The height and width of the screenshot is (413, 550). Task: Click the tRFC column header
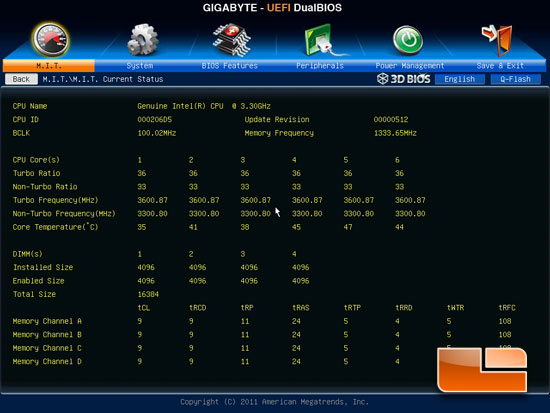click(507, 308)
